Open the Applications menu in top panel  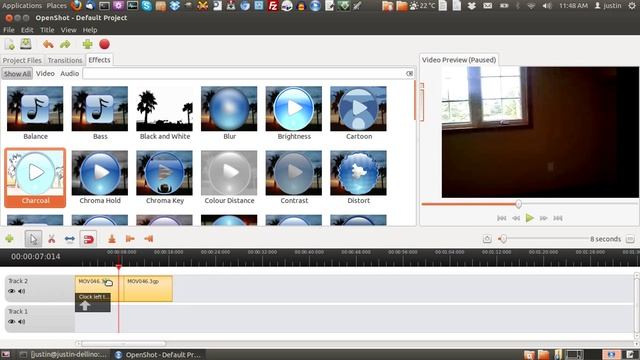click(22, 5)
